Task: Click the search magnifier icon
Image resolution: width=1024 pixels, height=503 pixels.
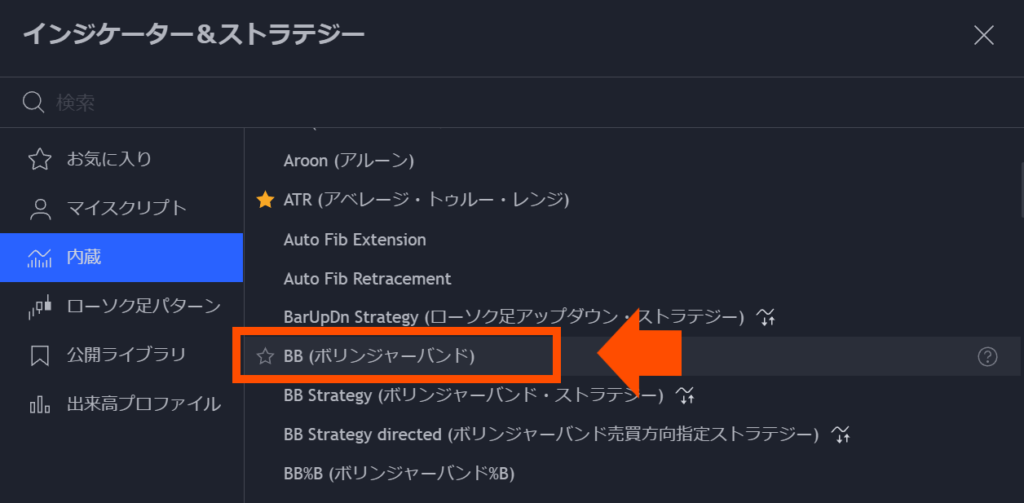Action: click(x=33, y=102)
